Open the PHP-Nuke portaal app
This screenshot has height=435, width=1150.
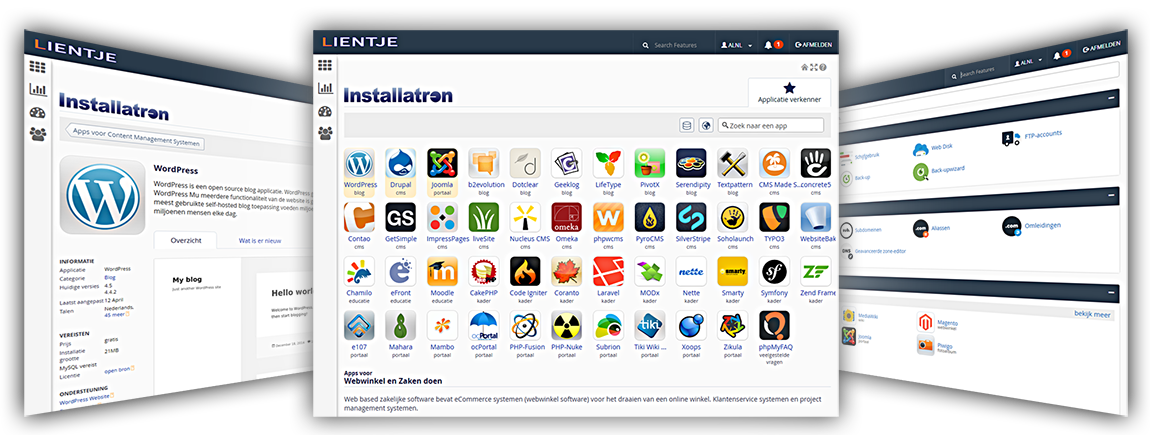click(x=566, y=326)
